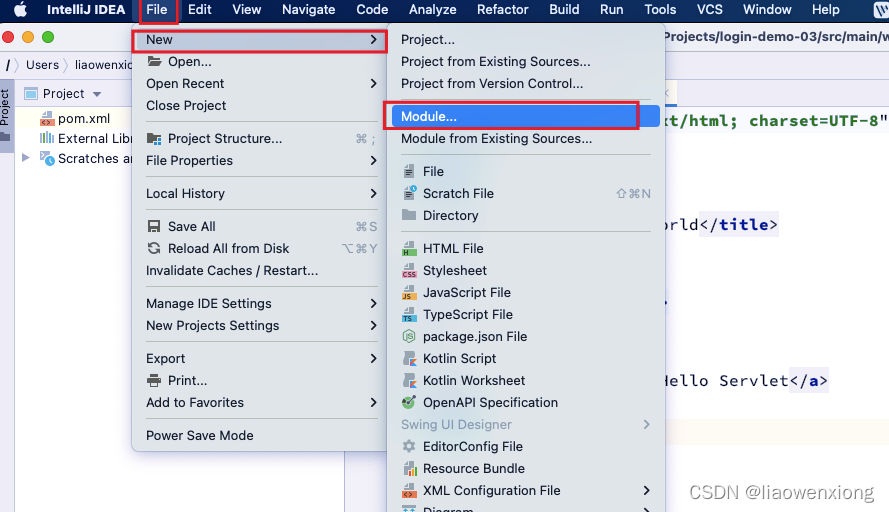Click Users breadcrumb in navigation bar
This screenshot has width=889, height=512.
click(x=43, y=65)
